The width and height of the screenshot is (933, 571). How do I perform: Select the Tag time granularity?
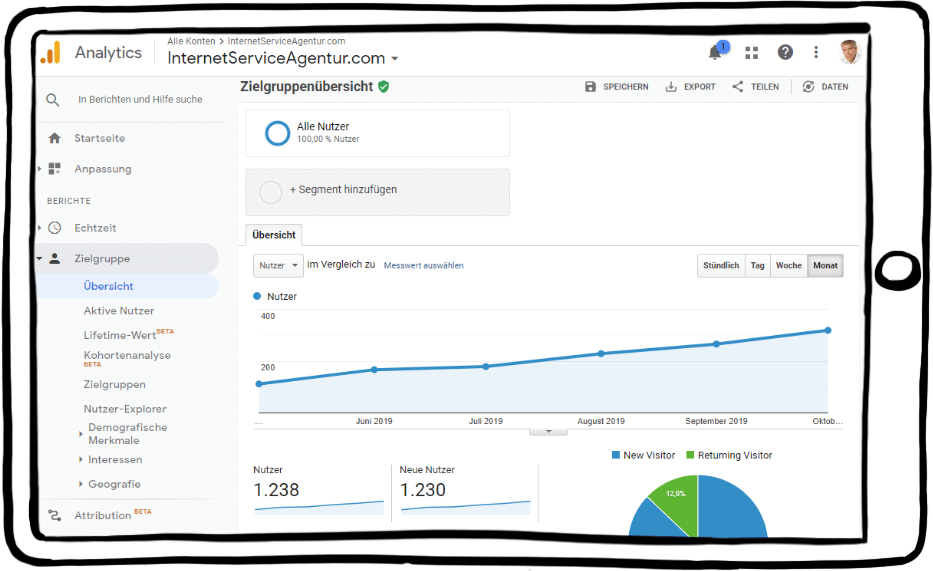[x=757, y=265]
